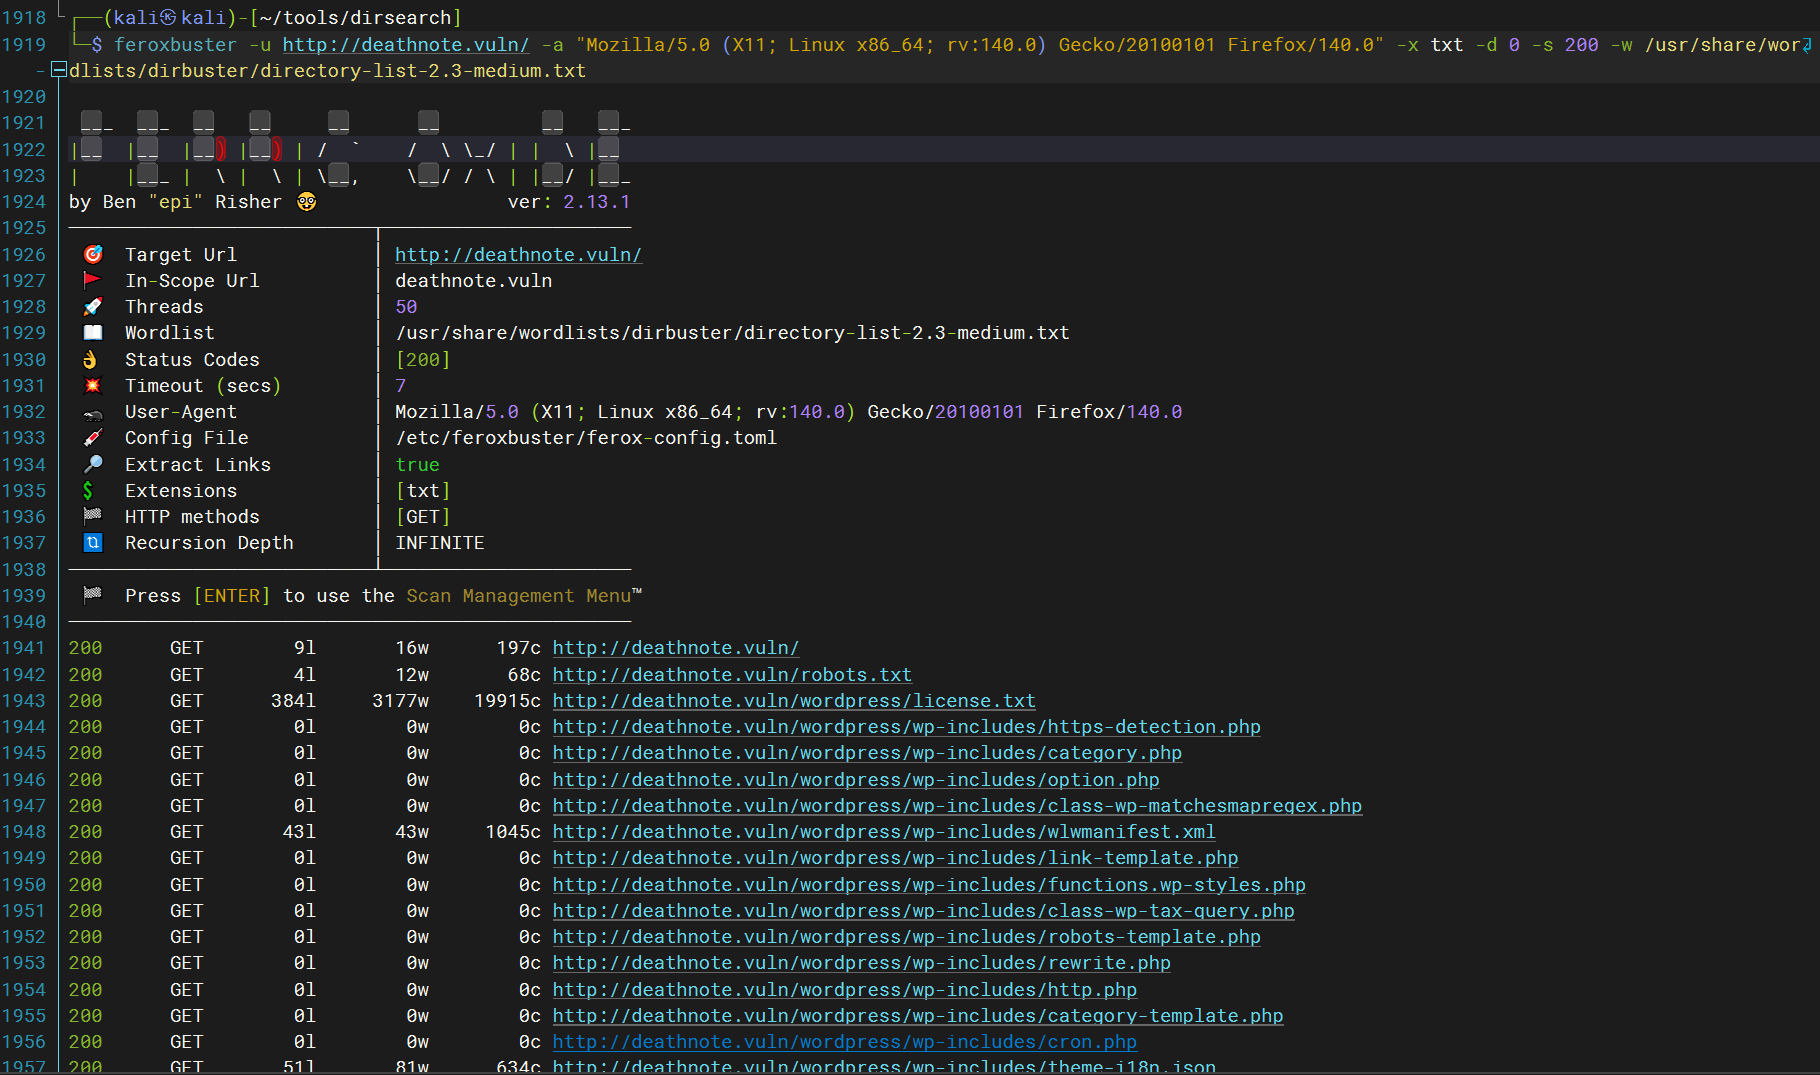1820x1075 pixels.
Task: Click the syringe icon beside Config File
Action: point(93,437)
